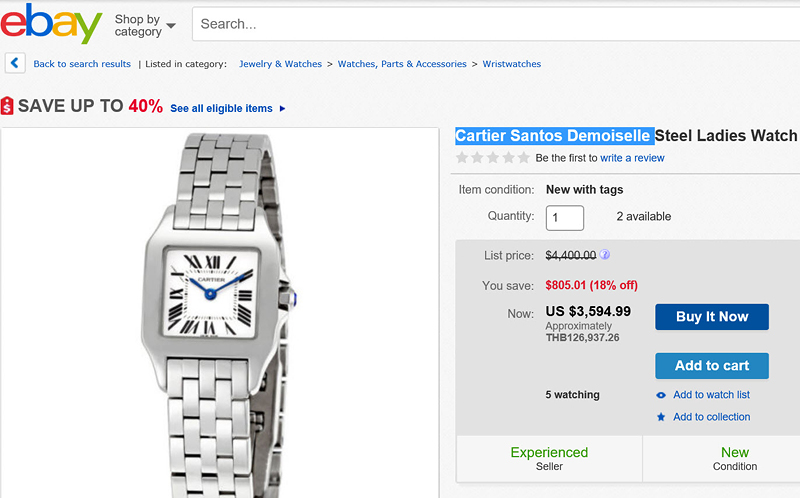Screen dimensions: 800x498
Task: Click the eye icon for watch list
Action: [661, 395]
